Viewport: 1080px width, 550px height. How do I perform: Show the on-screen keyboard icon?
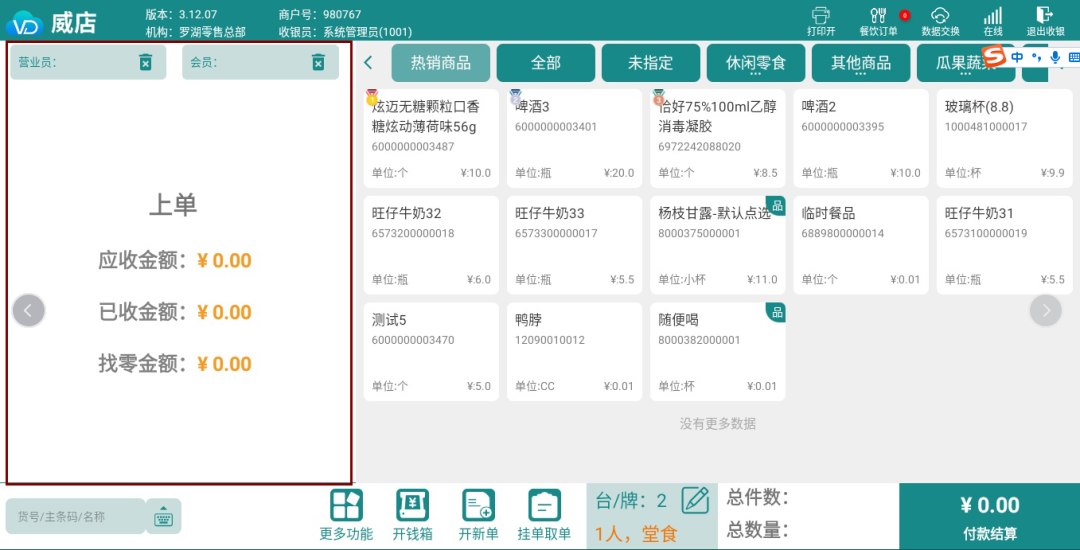163,517
